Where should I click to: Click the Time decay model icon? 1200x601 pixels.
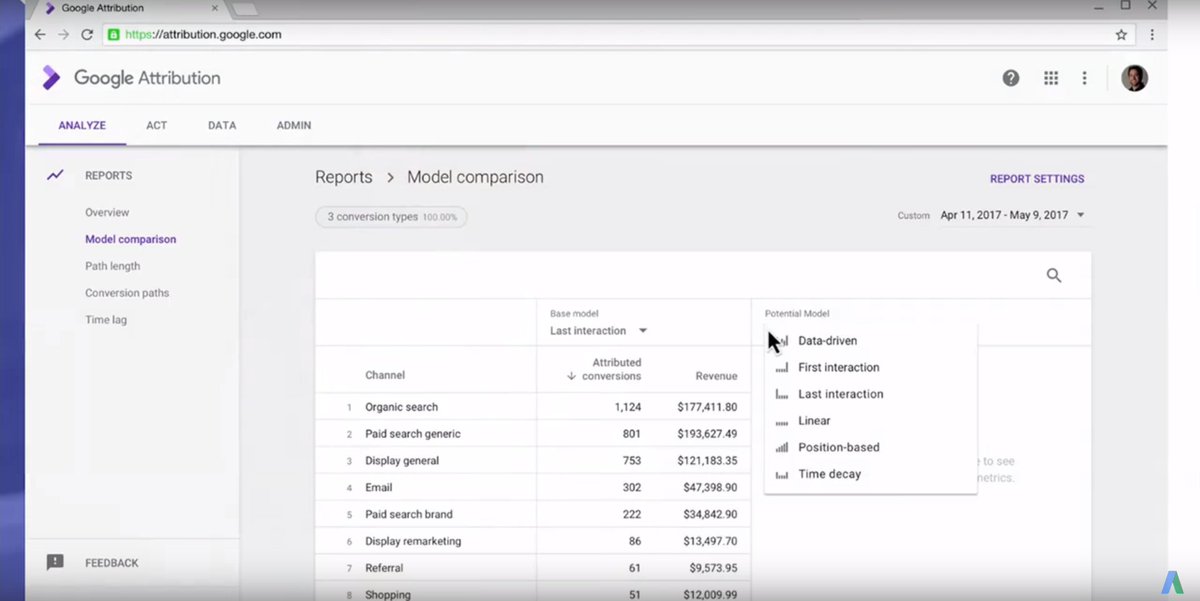coord(782,474)
